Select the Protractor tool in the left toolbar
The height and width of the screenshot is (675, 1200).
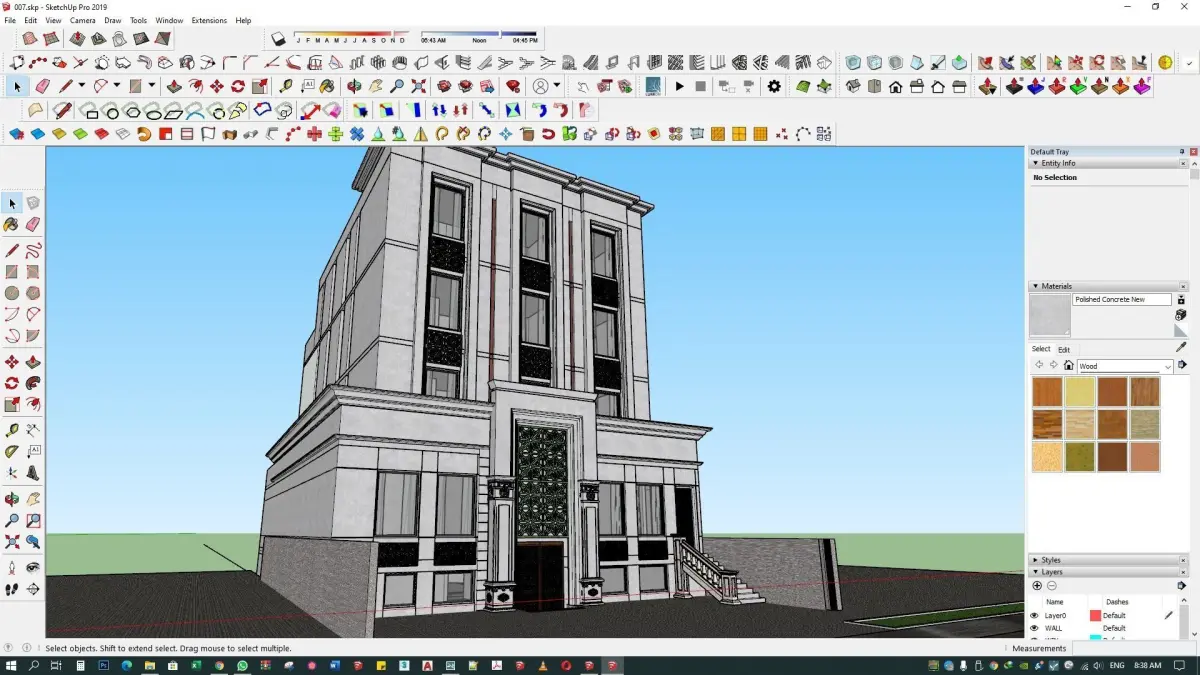click(12, 452)
